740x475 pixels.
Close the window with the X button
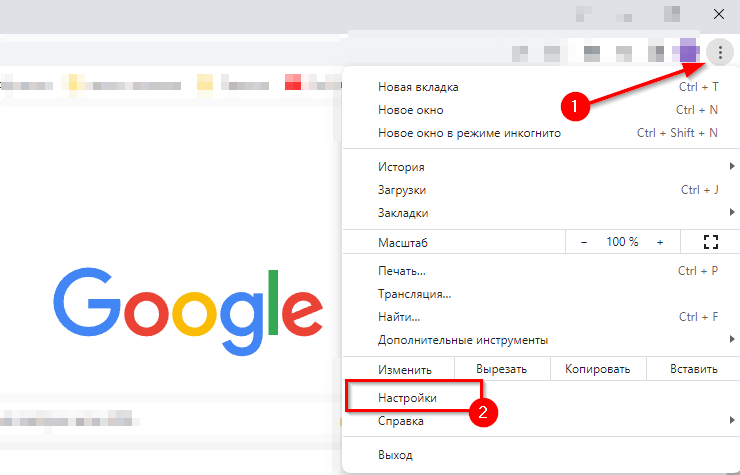click(x=718, y=14)
